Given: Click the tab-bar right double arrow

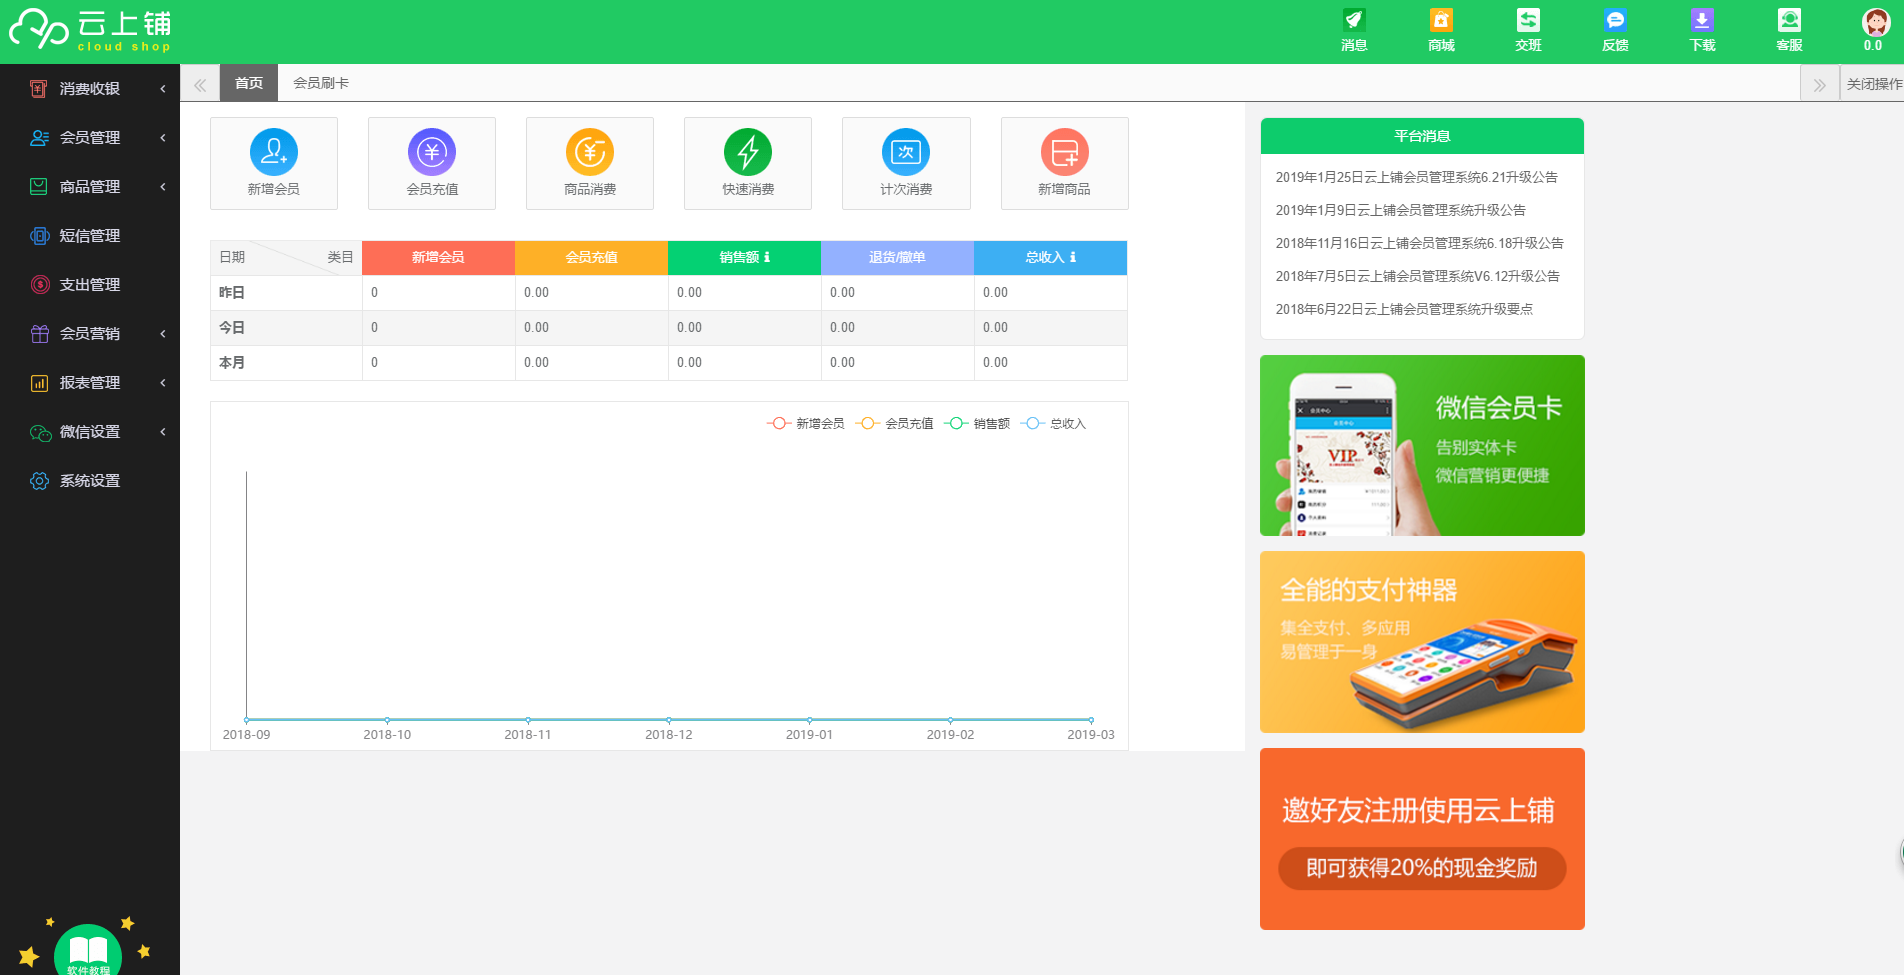Looking at the screenshot, I should click(x=1819, y=84).
